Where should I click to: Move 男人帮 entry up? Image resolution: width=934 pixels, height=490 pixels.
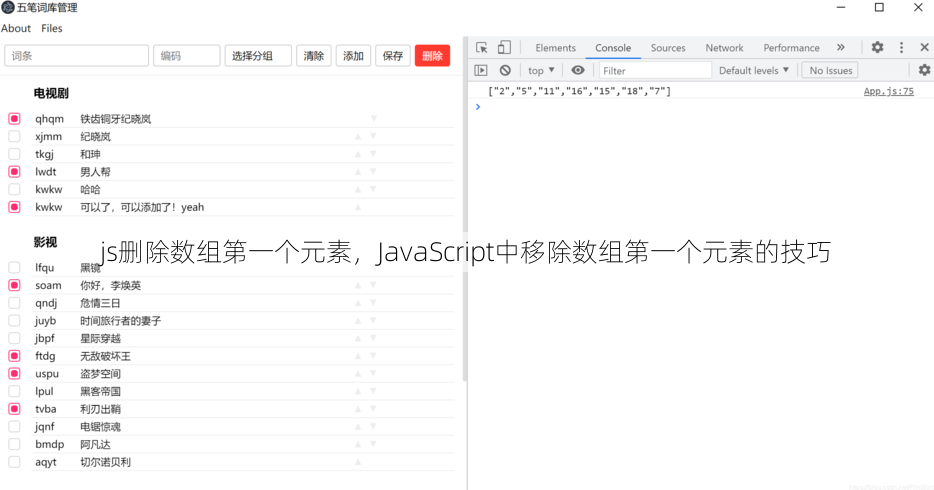pos(358,171)
